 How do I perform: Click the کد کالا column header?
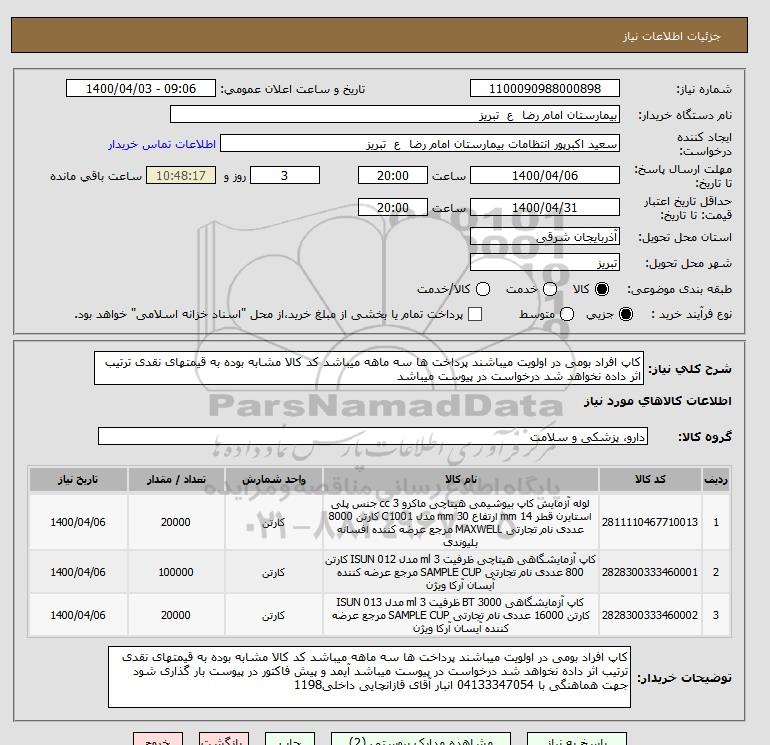pos(650,479)
